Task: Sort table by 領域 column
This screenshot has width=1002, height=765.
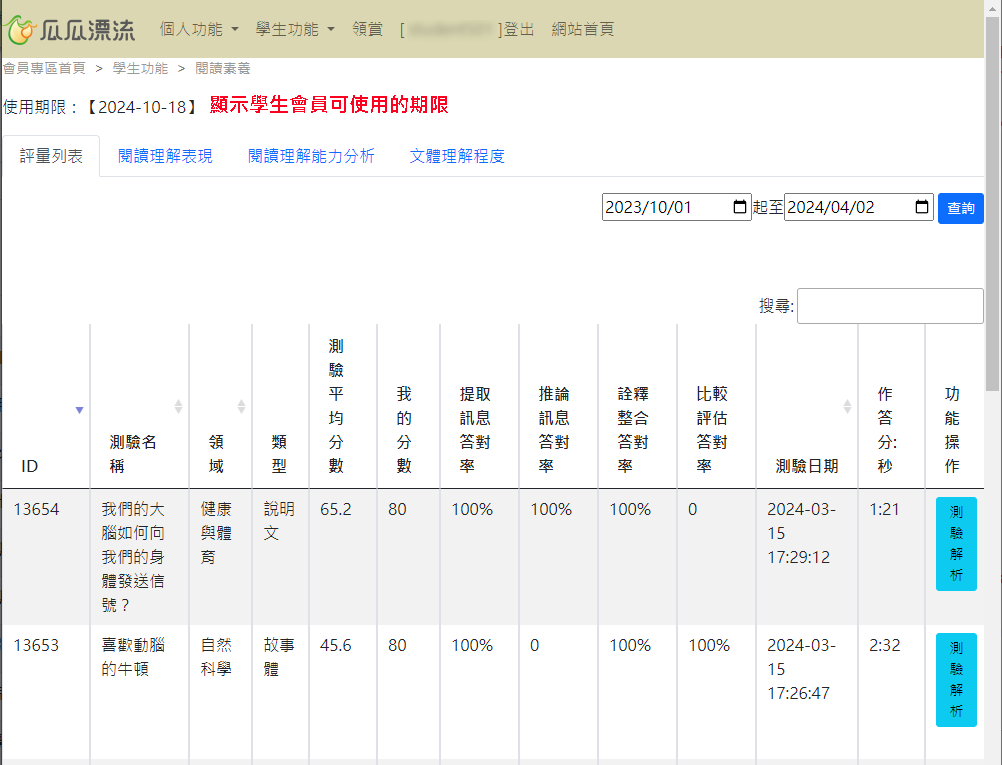Action: 221,406
